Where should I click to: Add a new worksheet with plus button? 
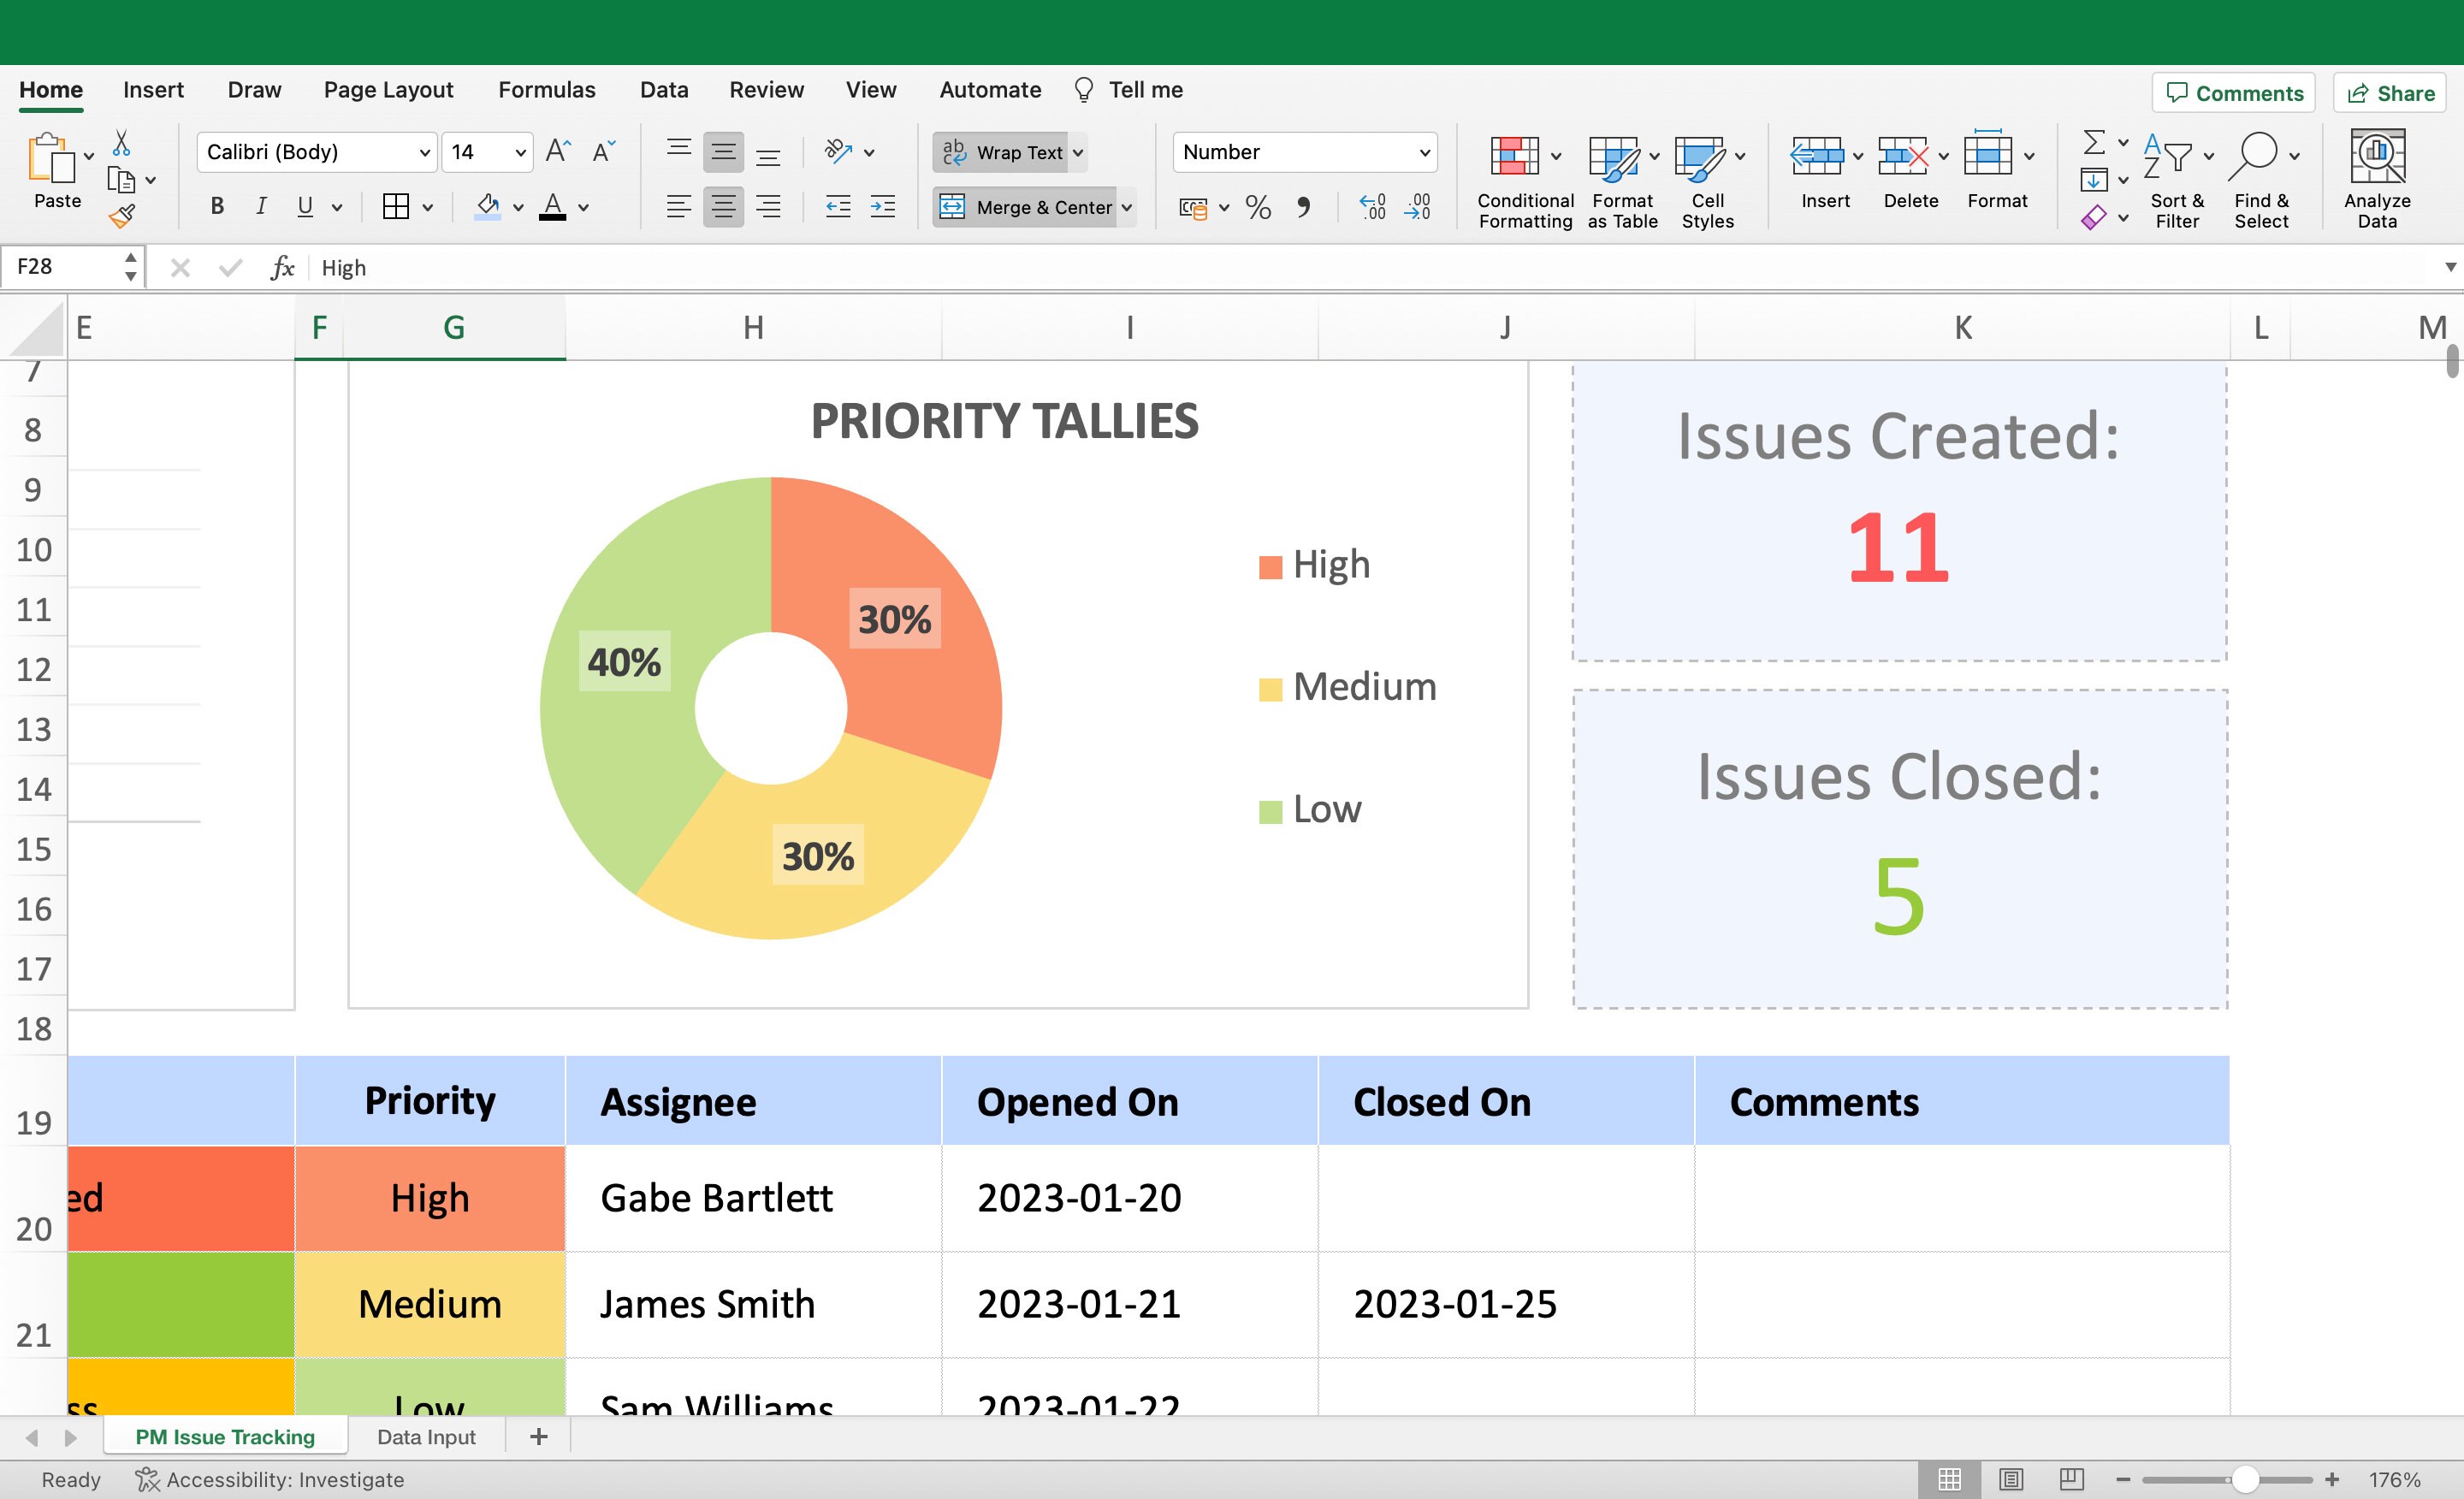point(538,1436)
